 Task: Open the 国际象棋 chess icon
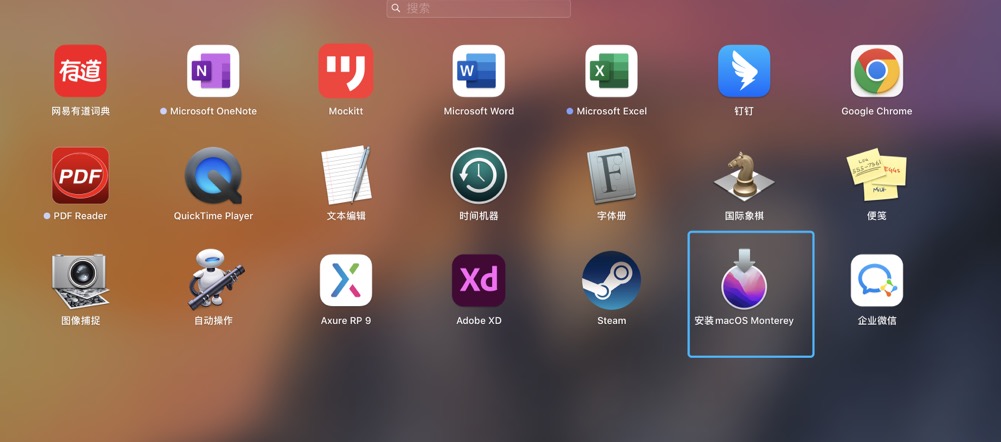point(744,176)
